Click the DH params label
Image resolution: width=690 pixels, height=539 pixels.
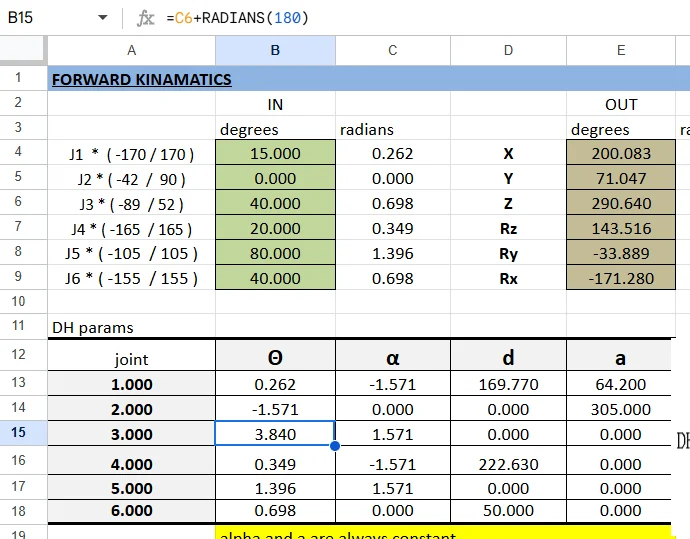[93, 328]
